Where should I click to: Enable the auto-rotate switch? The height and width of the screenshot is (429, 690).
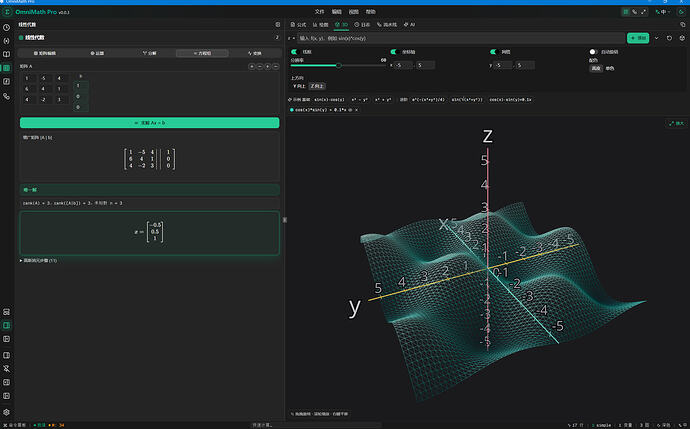[x=593, y=52]
